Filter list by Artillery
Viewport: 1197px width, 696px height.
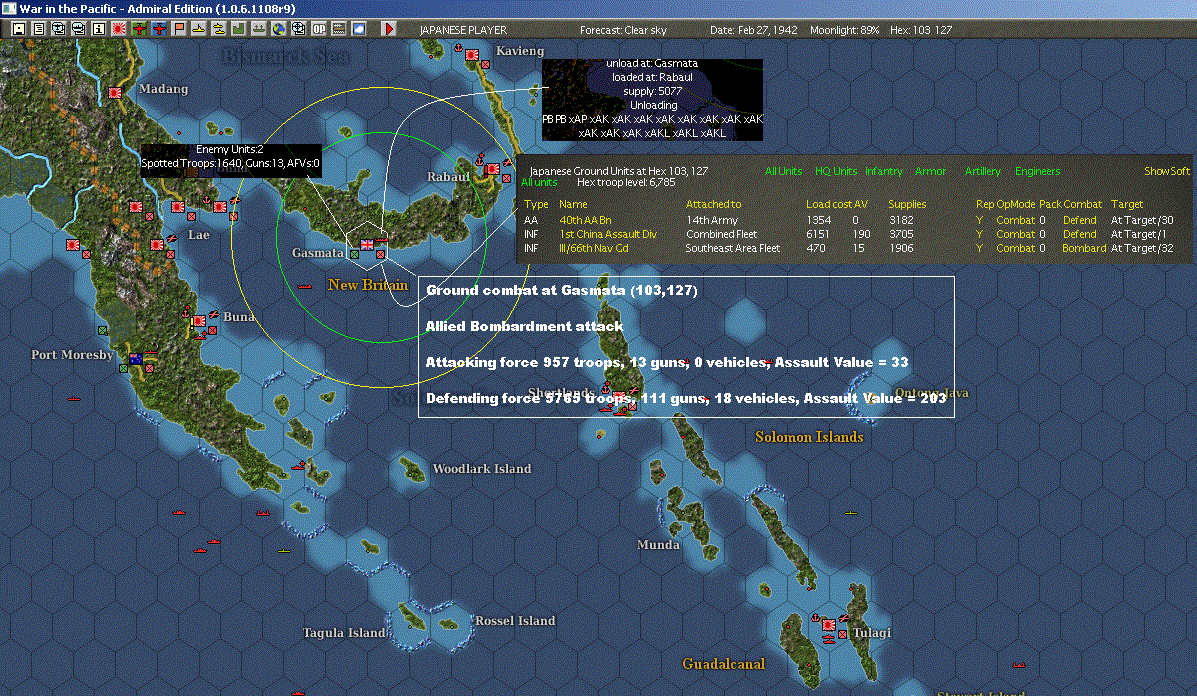coord(982,171)
